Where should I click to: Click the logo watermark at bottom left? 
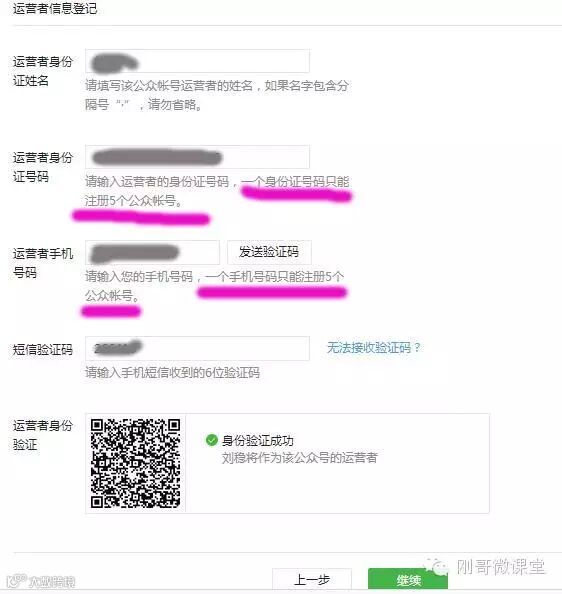(x=41, y=581)
